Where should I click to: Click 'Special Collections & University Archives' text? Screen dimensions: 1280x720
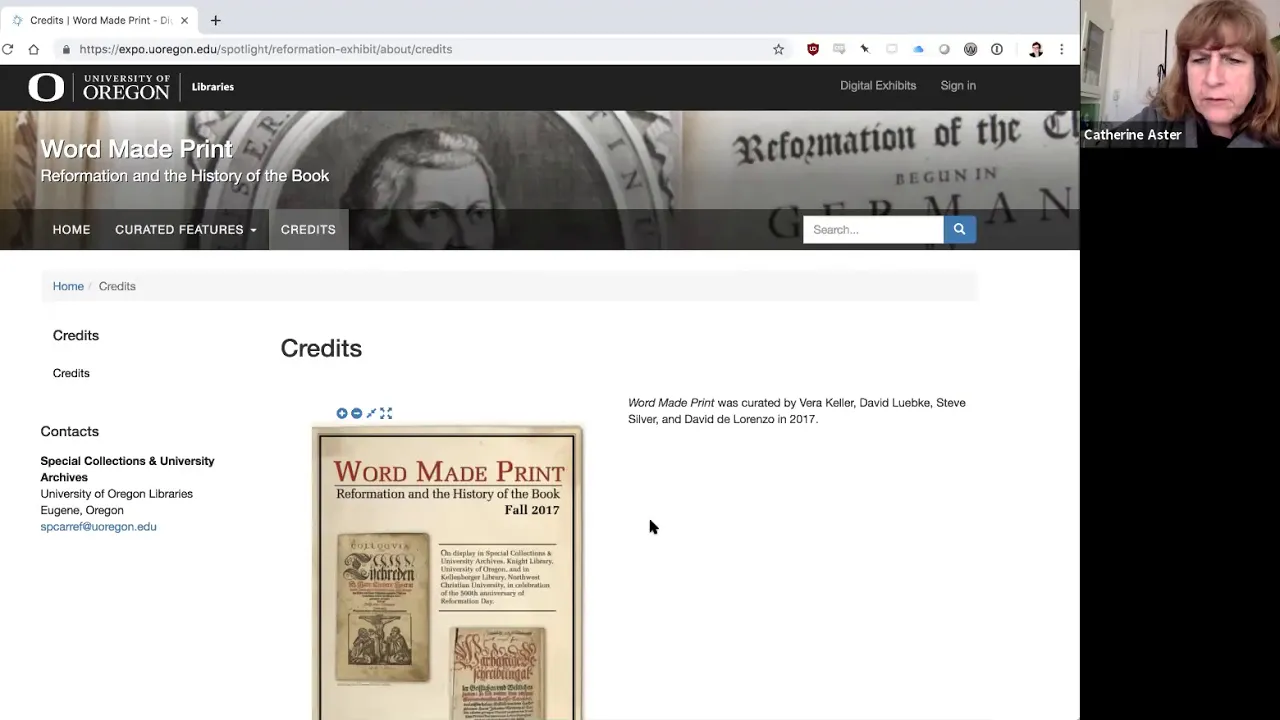127,469
